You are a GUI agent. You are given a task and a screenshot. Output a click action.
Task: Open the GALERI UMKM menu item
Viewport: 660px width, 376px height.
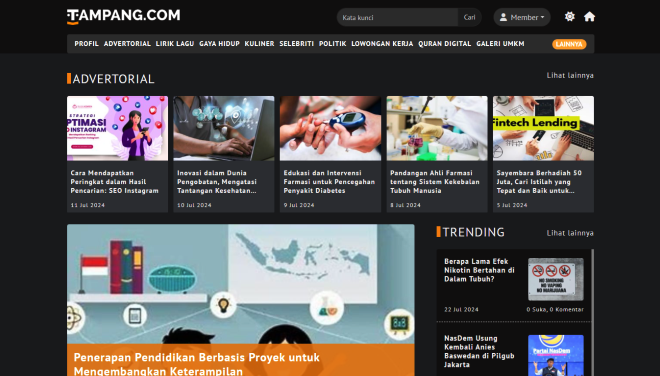[500, 44]
